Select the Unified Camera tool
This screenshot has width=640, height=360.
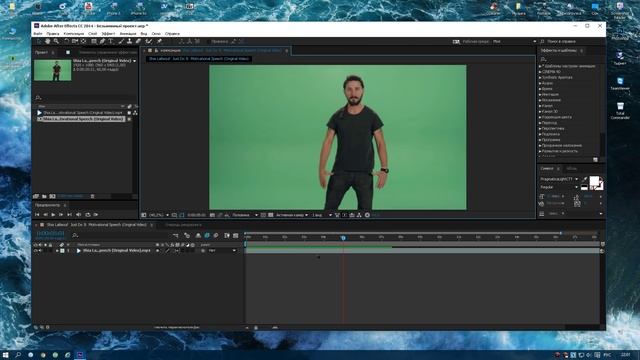point(75,41)
